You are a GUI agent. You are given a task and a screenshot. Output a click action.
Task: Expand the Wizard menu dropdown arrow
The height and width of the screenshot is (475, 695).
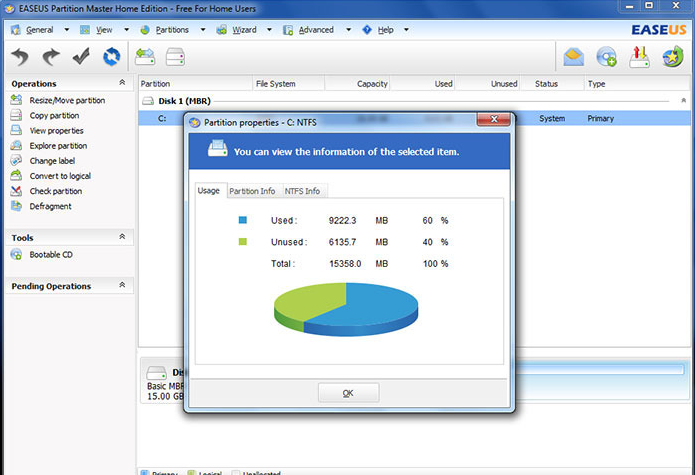269,30
